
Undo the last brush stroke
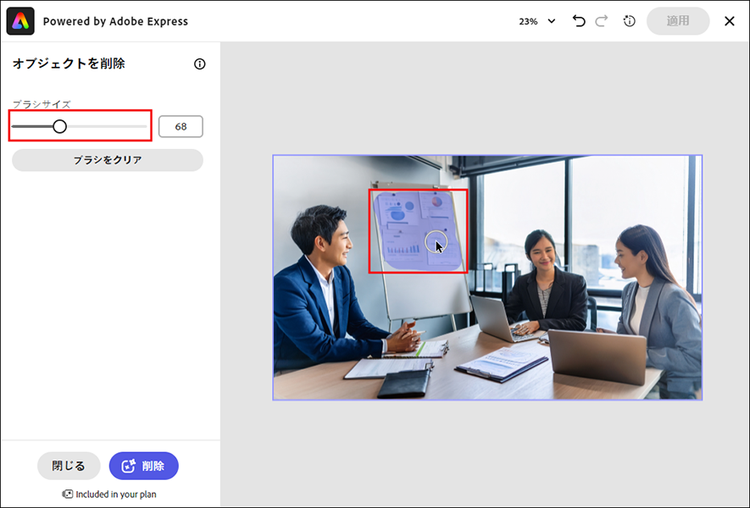click(579, 21)
